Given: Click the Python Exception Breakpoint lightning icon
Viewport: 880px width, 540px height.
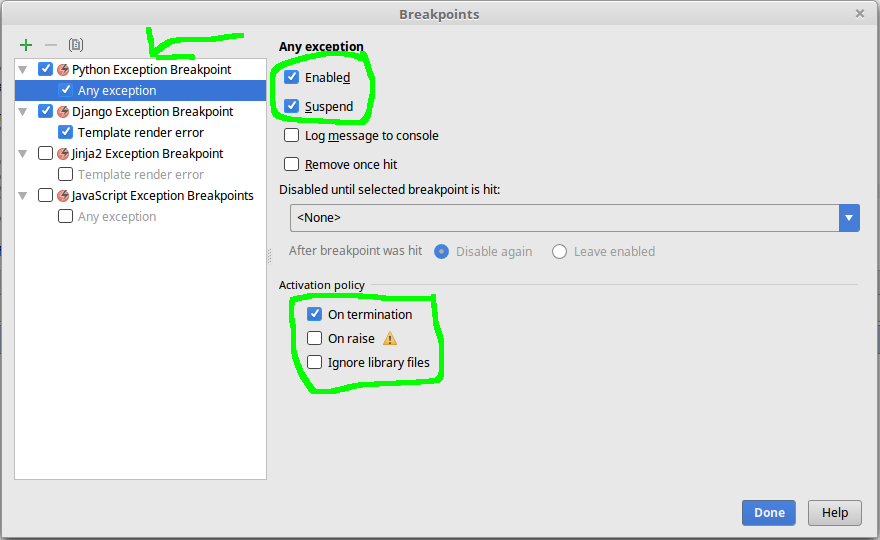Looking at the screenshot, I should 63,70.
